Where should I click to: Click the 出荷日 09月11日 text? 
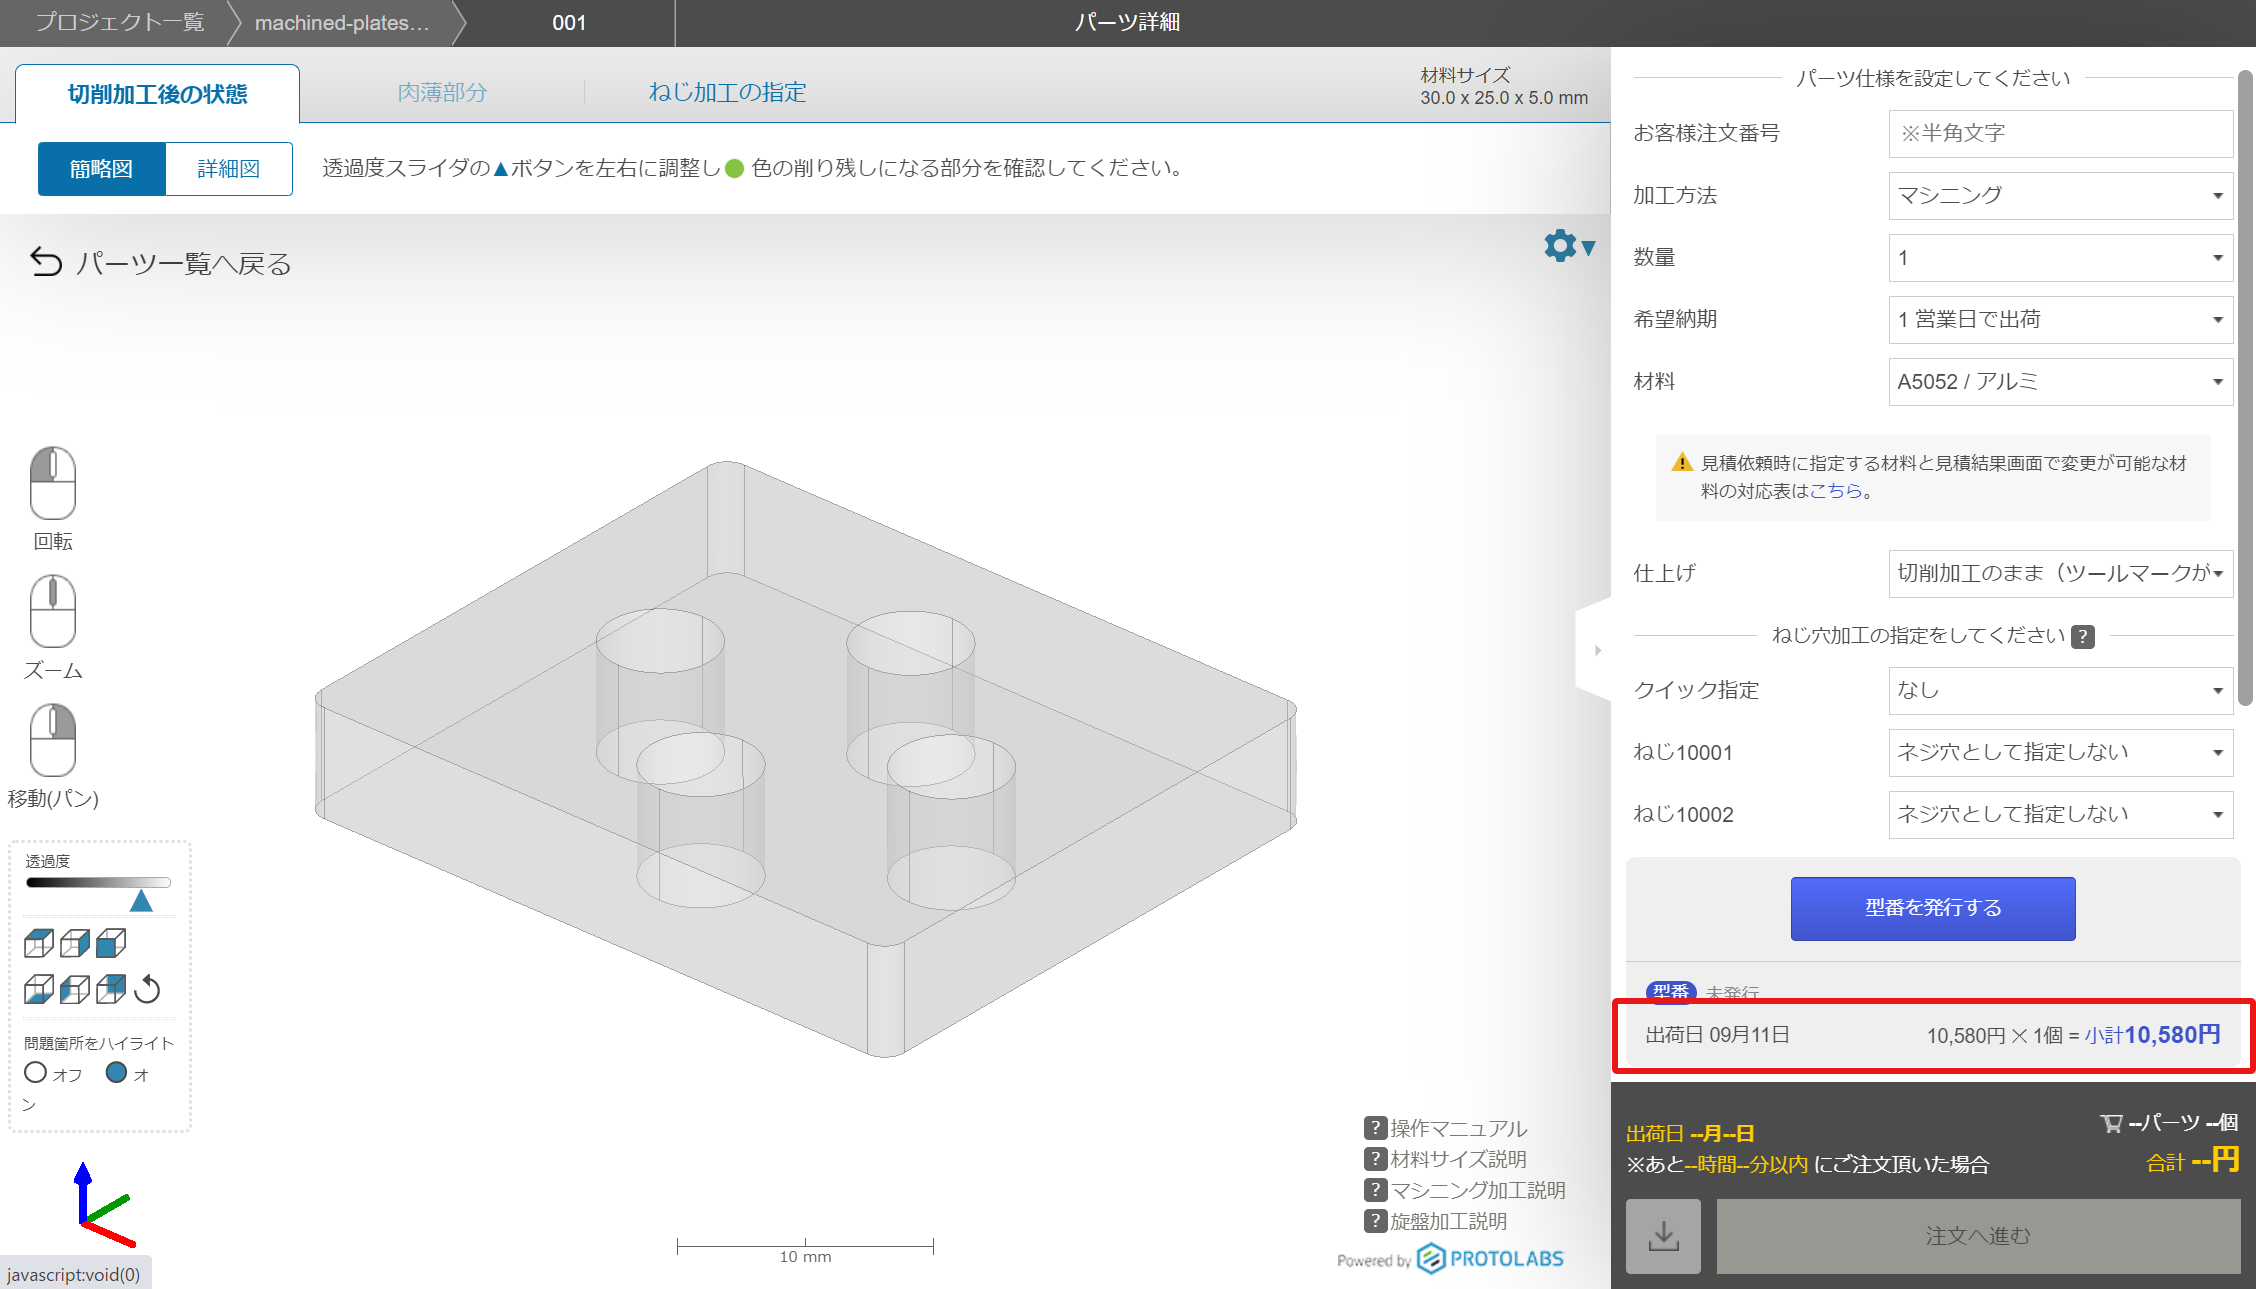(x=1718, y=1035)
